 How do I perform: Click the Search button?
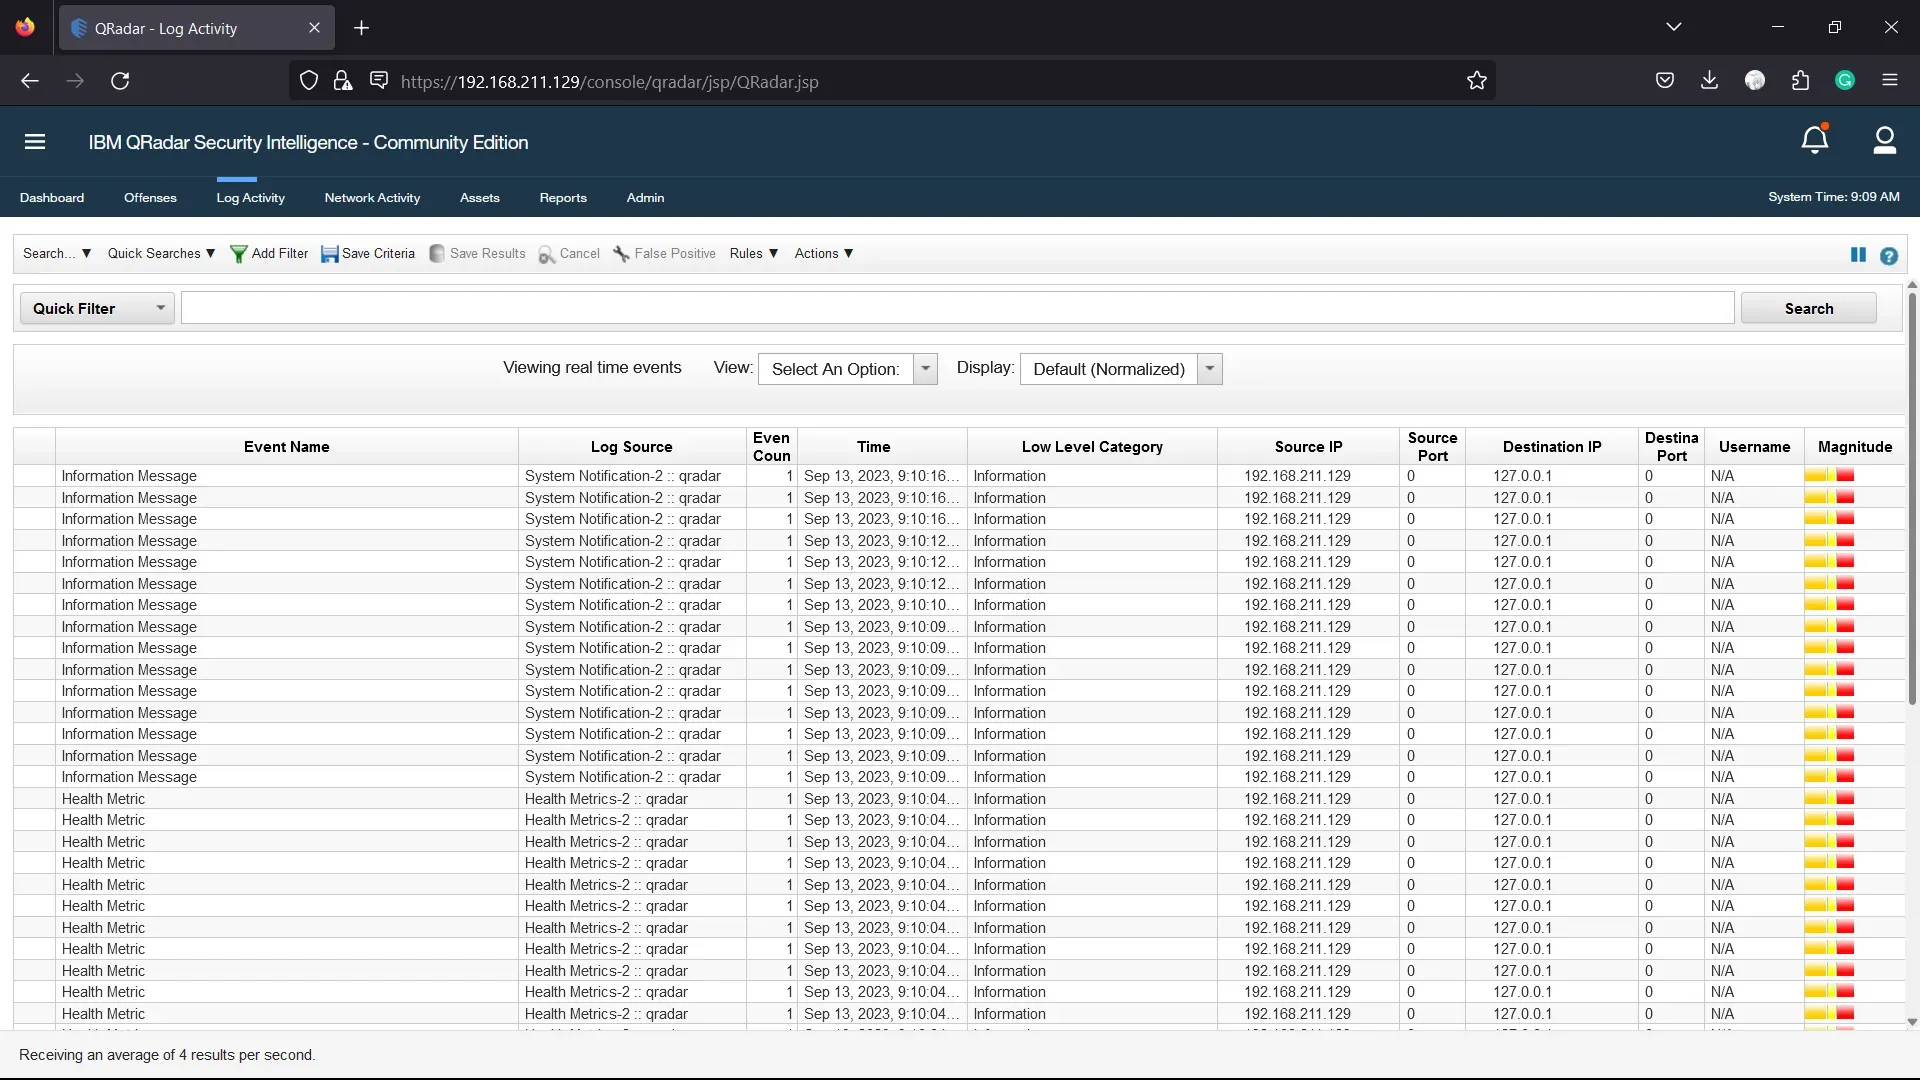1808,308
